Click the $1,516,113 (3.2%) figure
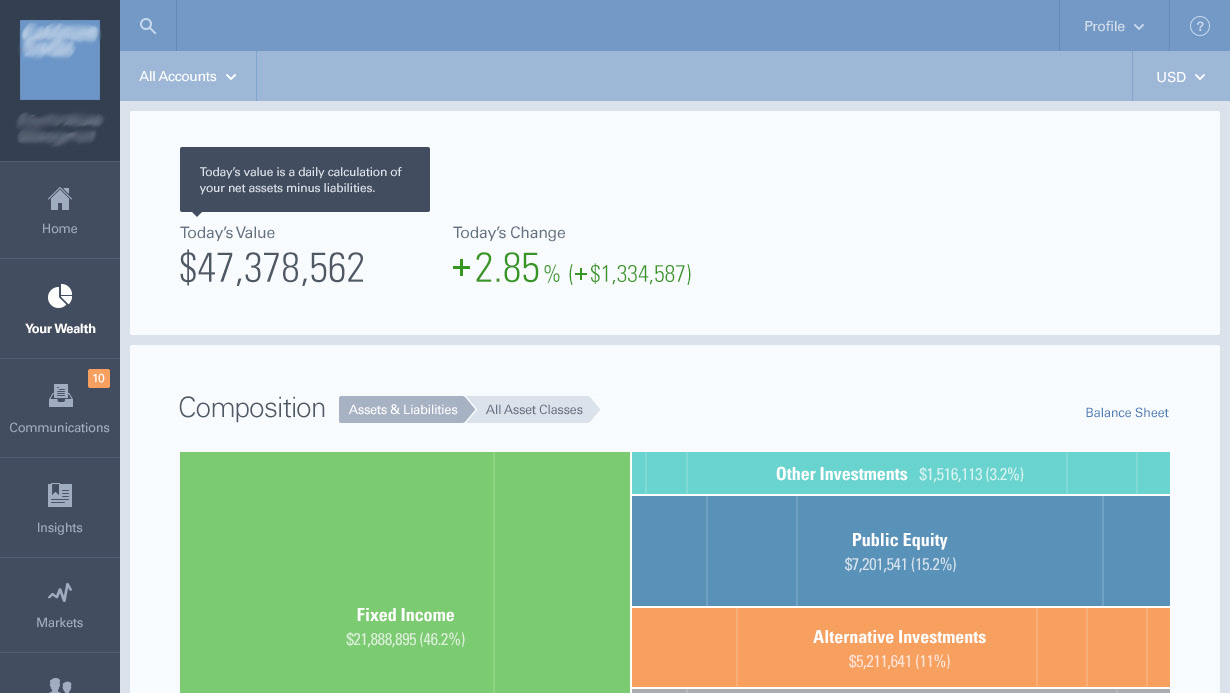 click(971, 475)
